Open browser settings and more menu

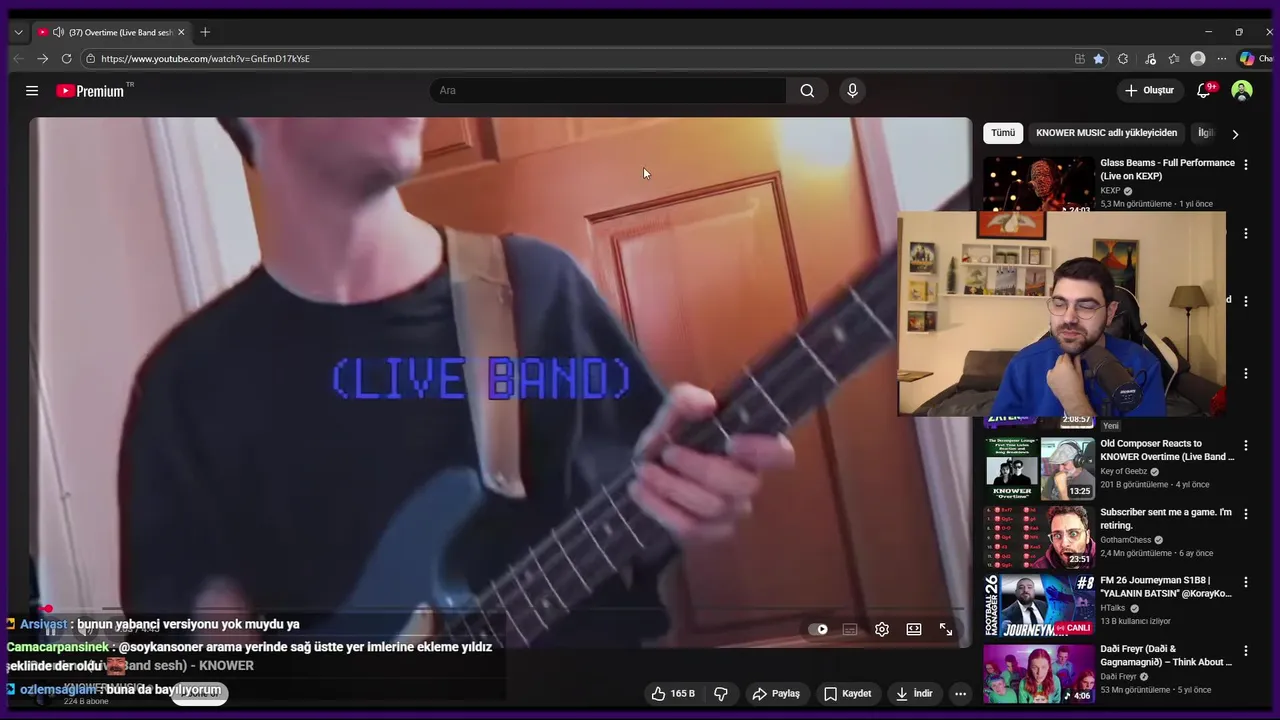pyautogui.click(x=1221, y=59)
